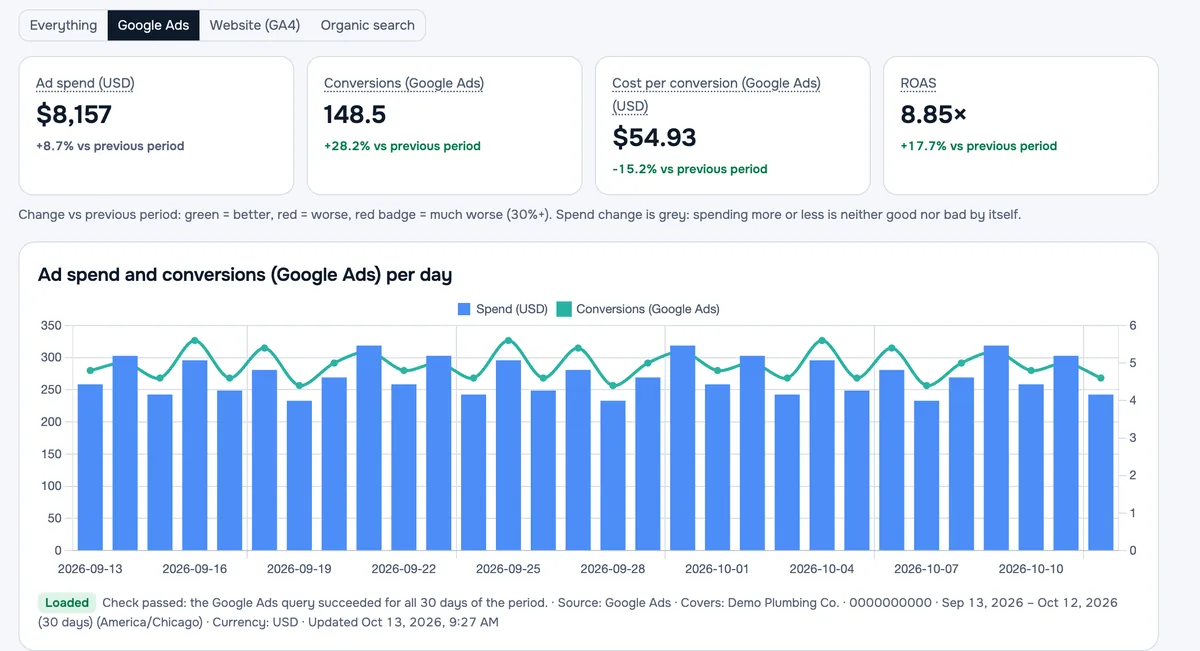Click "-15.2% vs previous period" text
The width and height of the screenshot is (1200, 651).
point(690,169)
